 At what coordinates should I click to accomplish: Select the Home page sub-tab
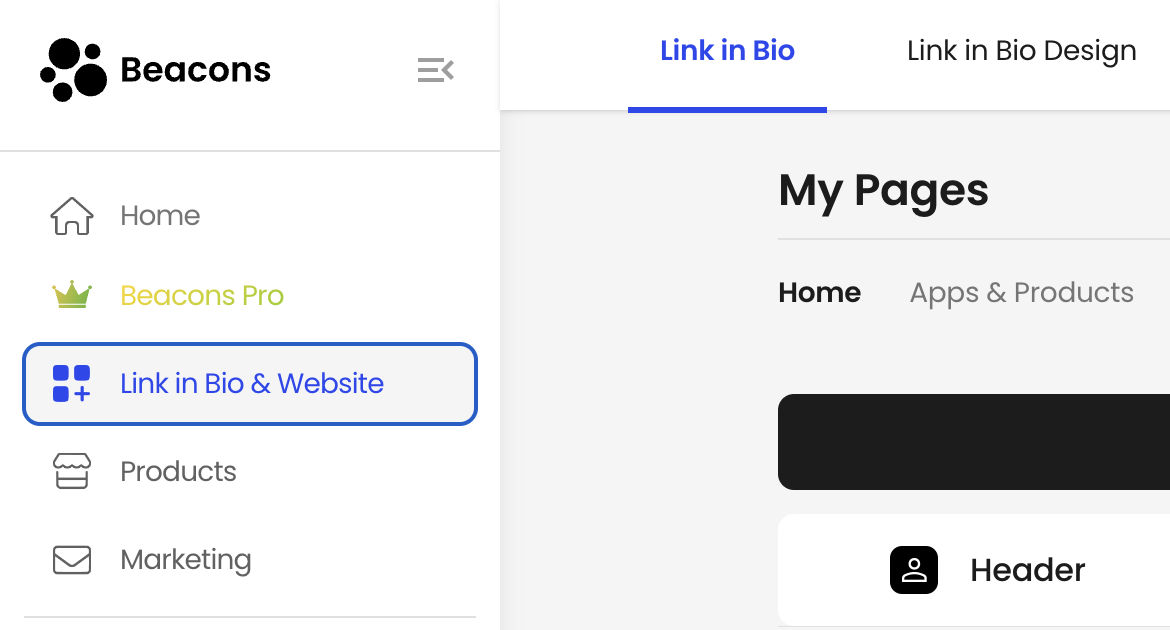point(819,293)
